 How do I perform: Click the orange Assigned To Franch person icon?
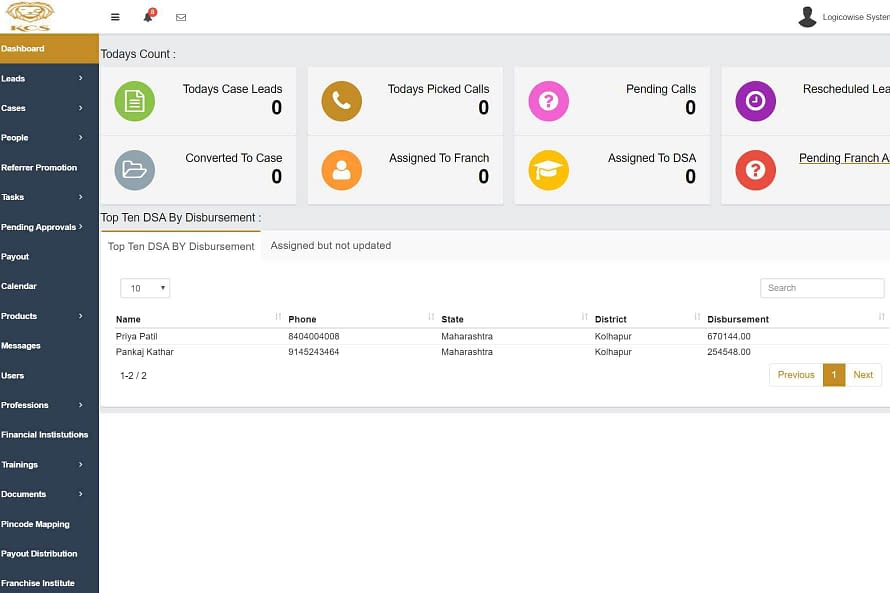[342, 170]
